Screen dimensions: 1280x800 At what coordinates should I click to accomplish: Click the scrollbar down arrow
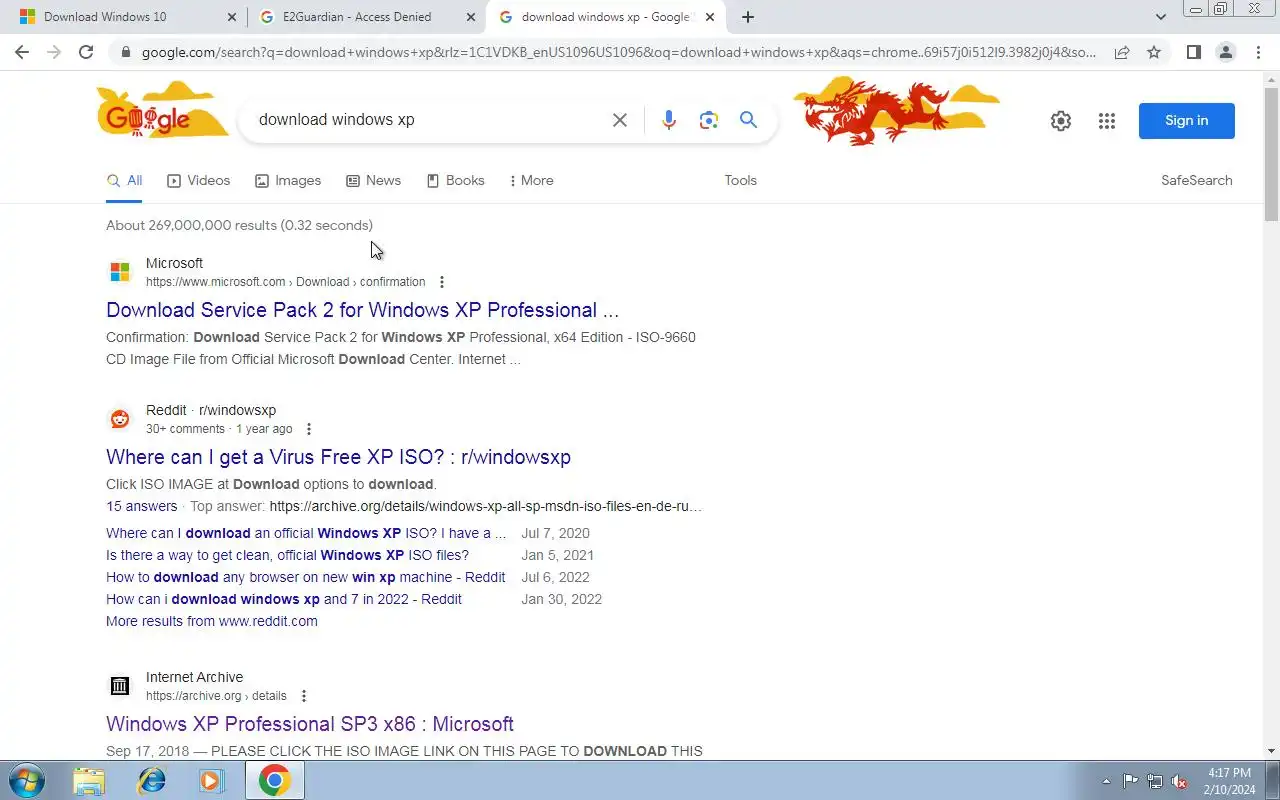[x=1272, y=751]
